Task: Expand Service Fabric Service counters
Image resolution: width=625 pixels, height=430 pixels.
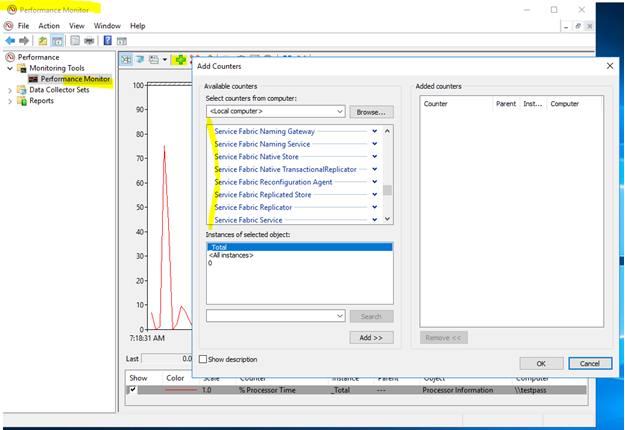Action: pos(375,220)
